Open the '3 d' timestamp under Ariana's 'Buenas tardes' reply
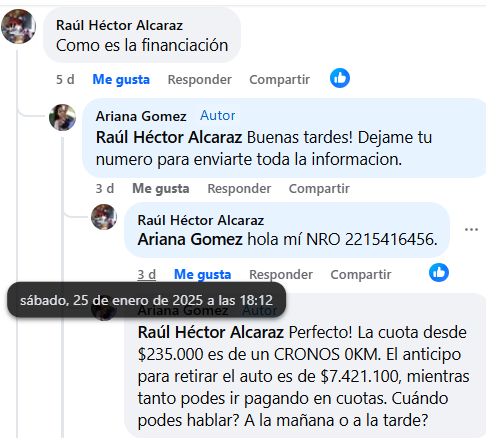This screenshot has height=438, width=486. point(105,189)
